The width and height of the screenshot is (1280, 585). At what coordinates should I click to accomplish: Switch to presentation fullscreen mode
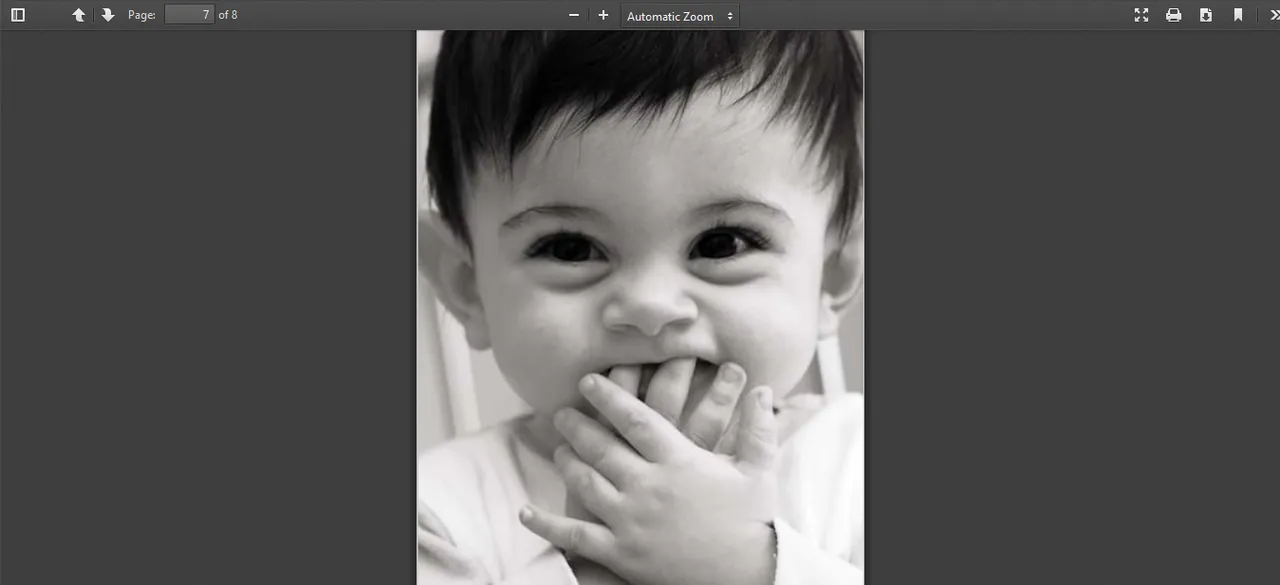tap(1141, 15)
